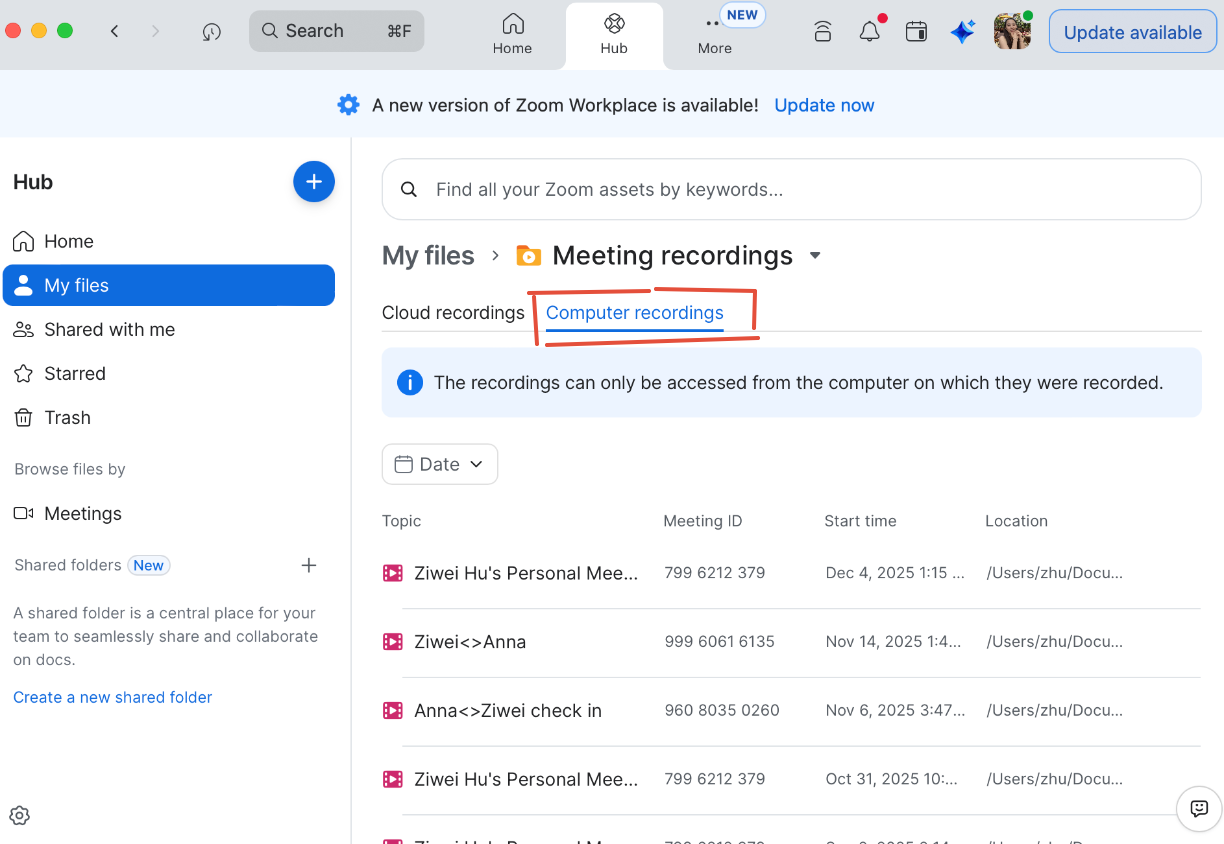Go back with the left arrow icon
Screen dimensions: 1224x844
[115, 31]
